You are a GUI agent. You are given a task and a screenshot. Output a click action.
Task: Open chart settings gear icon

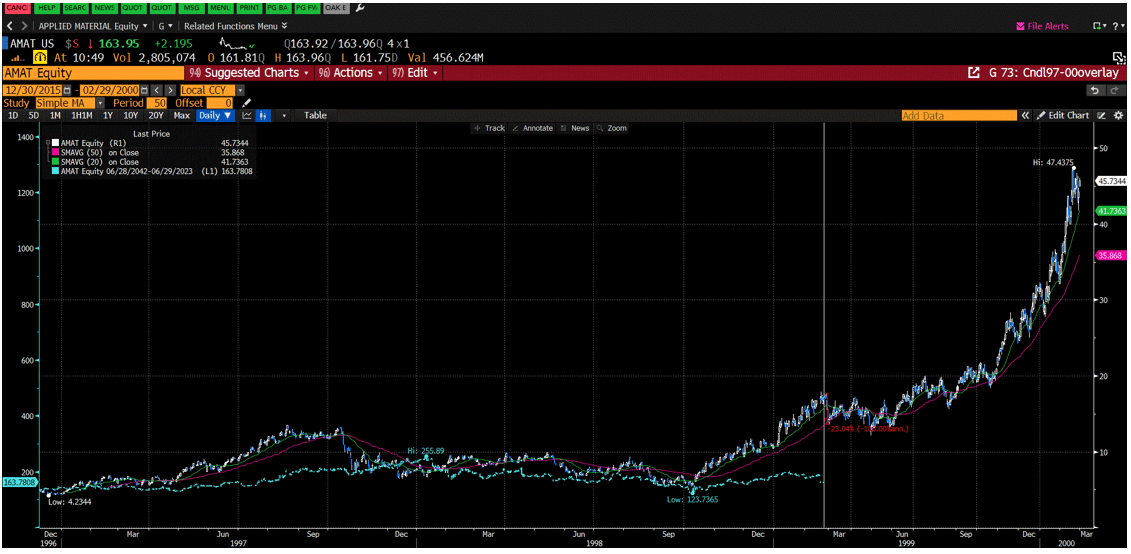(x=1118, y=115)
